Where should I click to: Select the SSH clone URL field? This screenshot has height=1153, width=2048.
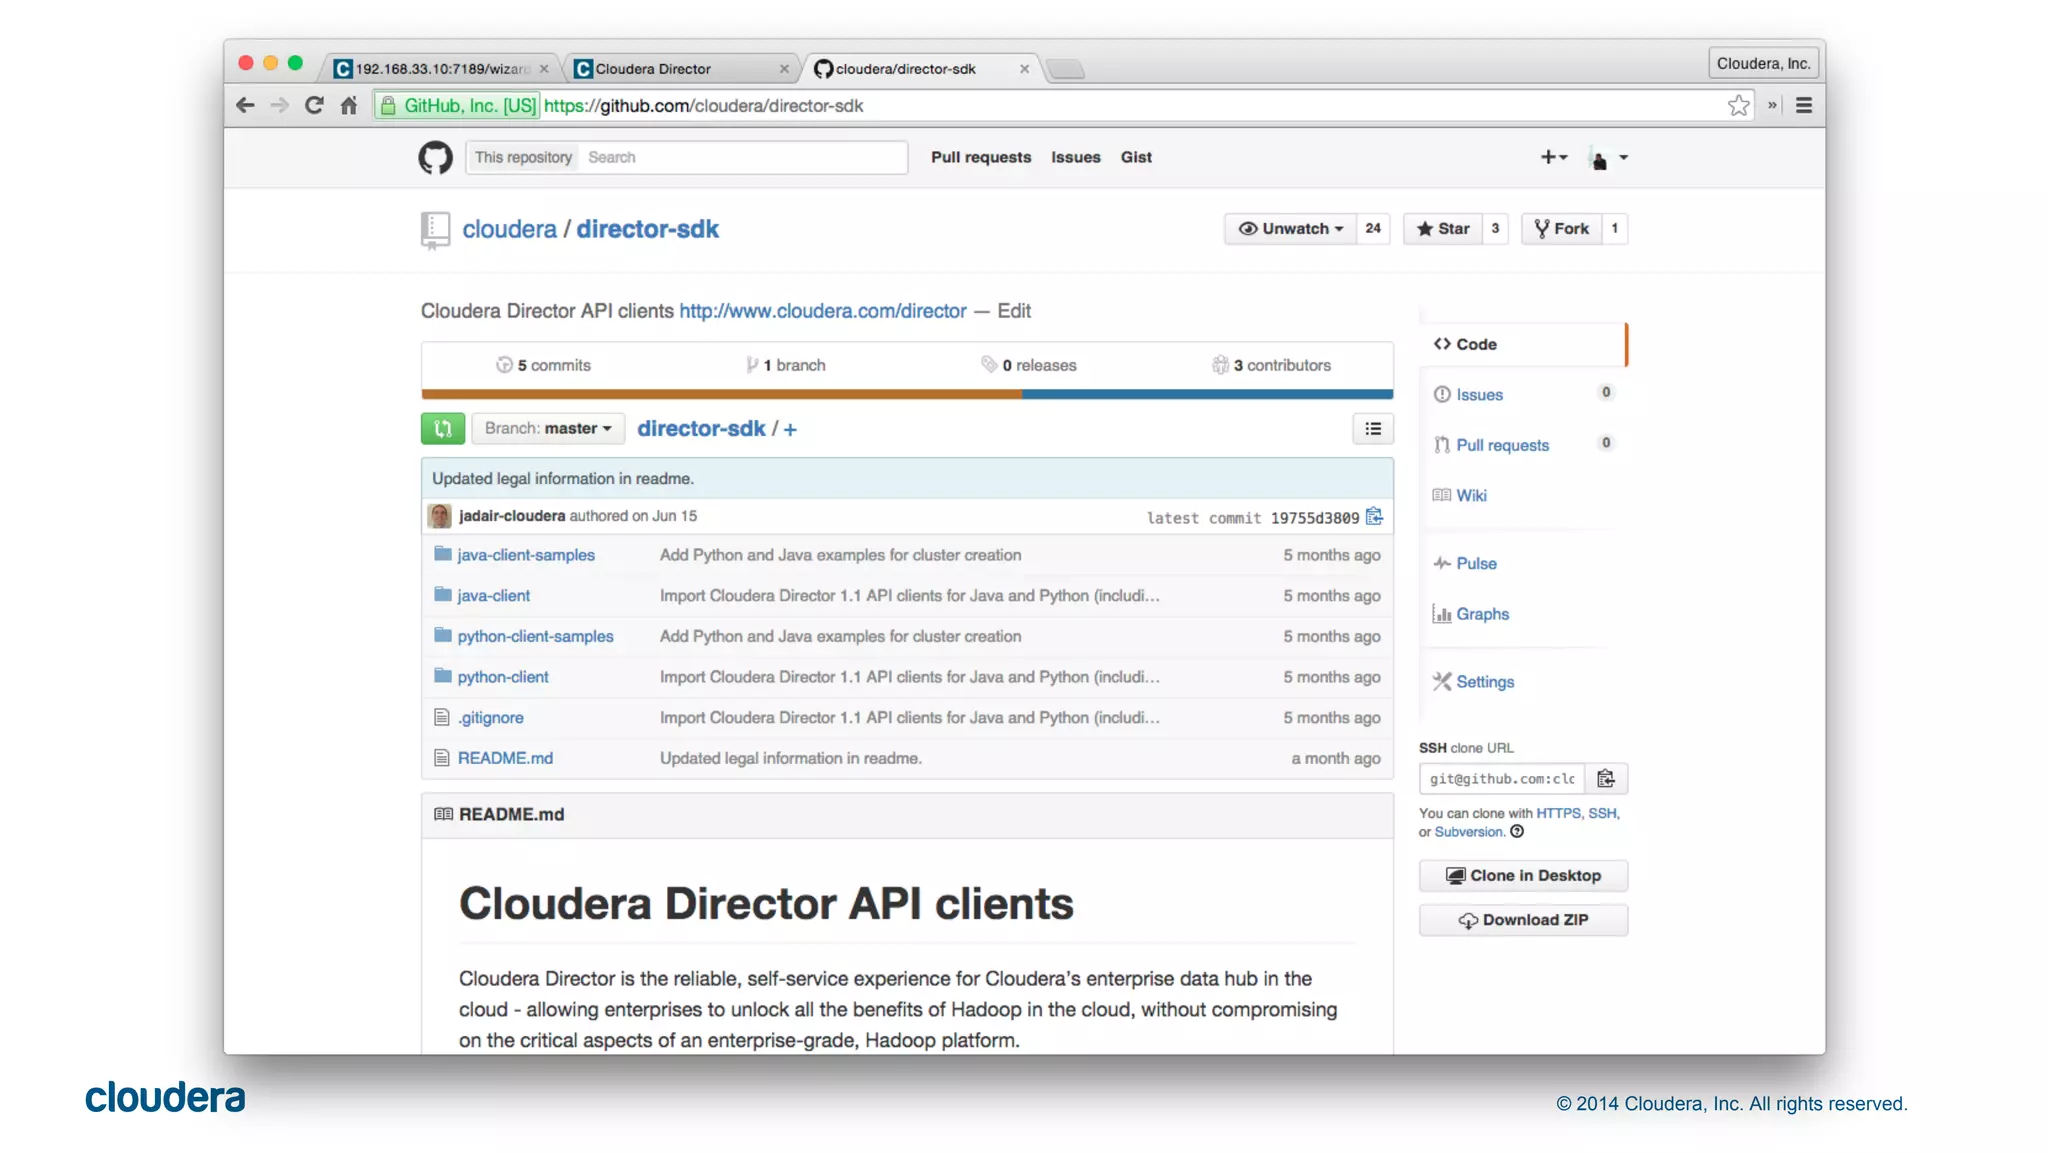1502,779
